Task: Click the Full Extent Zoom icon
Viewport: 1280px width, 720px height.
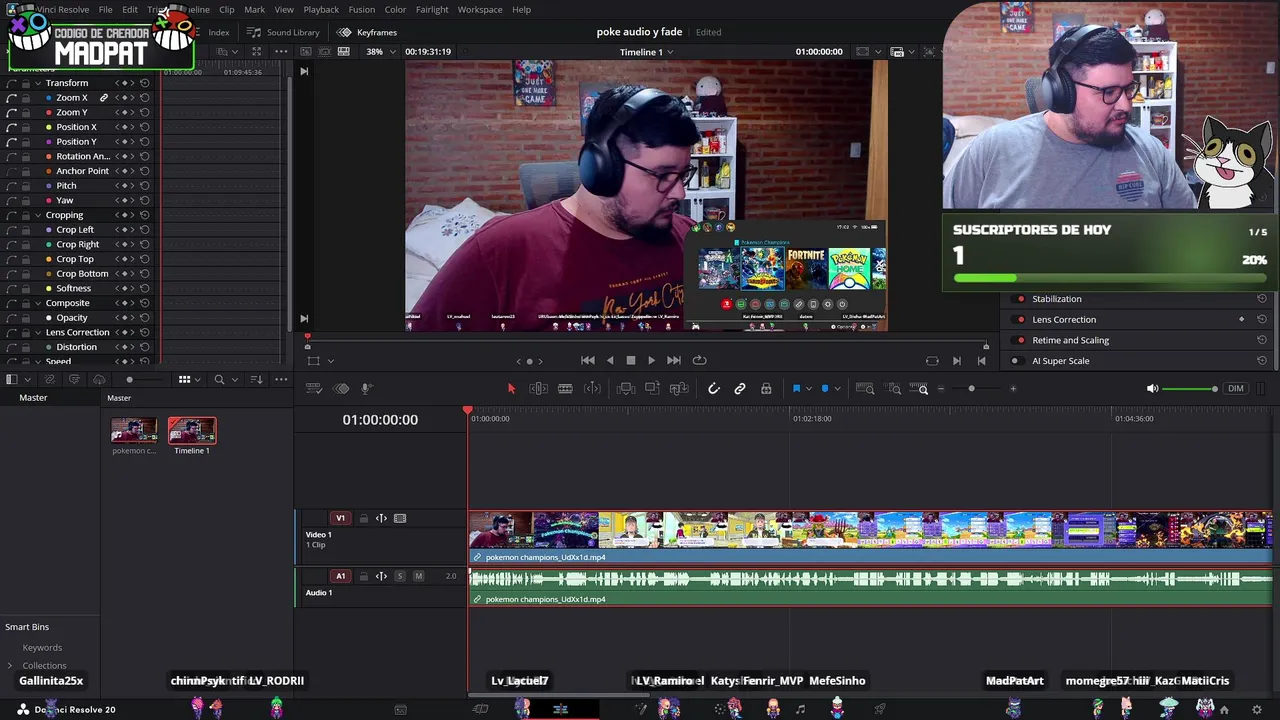Action: pyautogui.click(x=865, y=388)
